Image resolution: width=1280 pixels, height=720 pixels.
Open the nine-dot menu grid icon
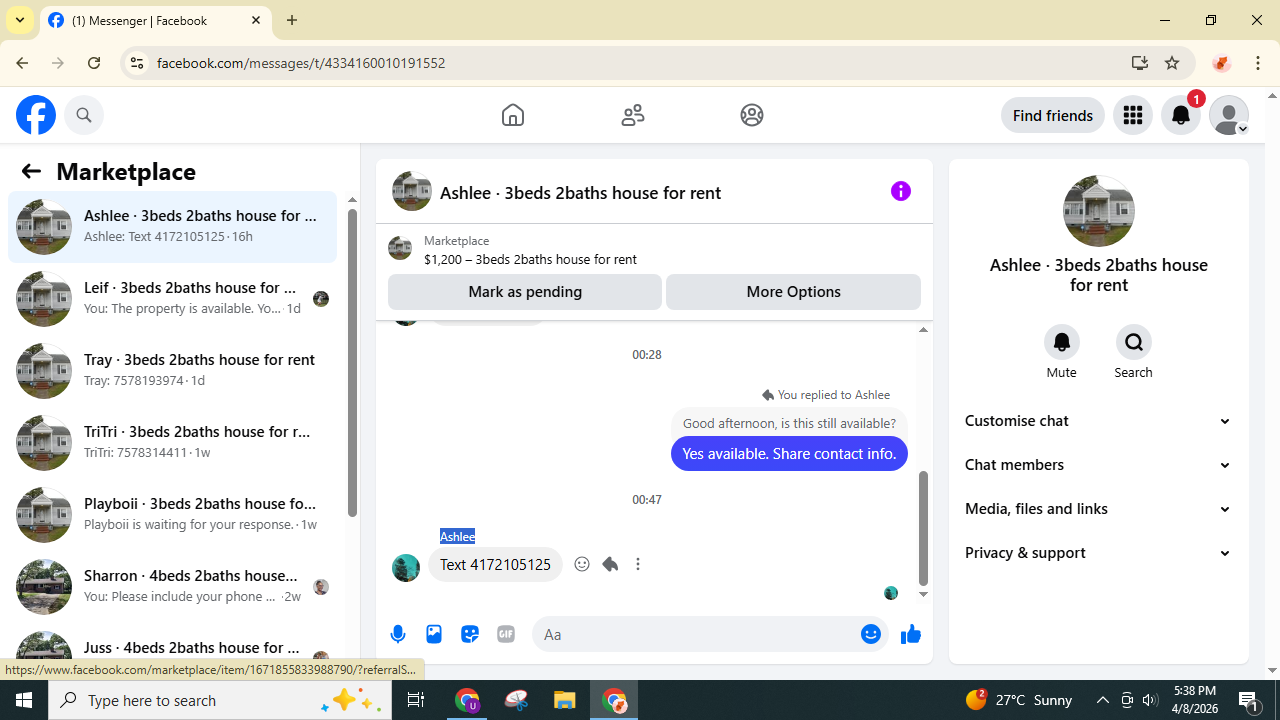point(1133,115)
